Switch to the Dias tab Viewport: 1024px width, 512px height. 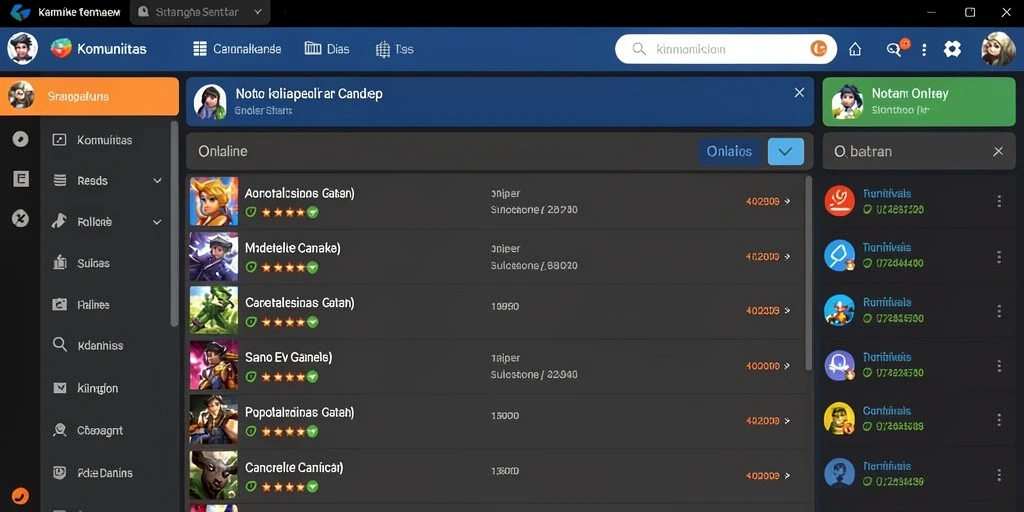(x=327, y=49)
